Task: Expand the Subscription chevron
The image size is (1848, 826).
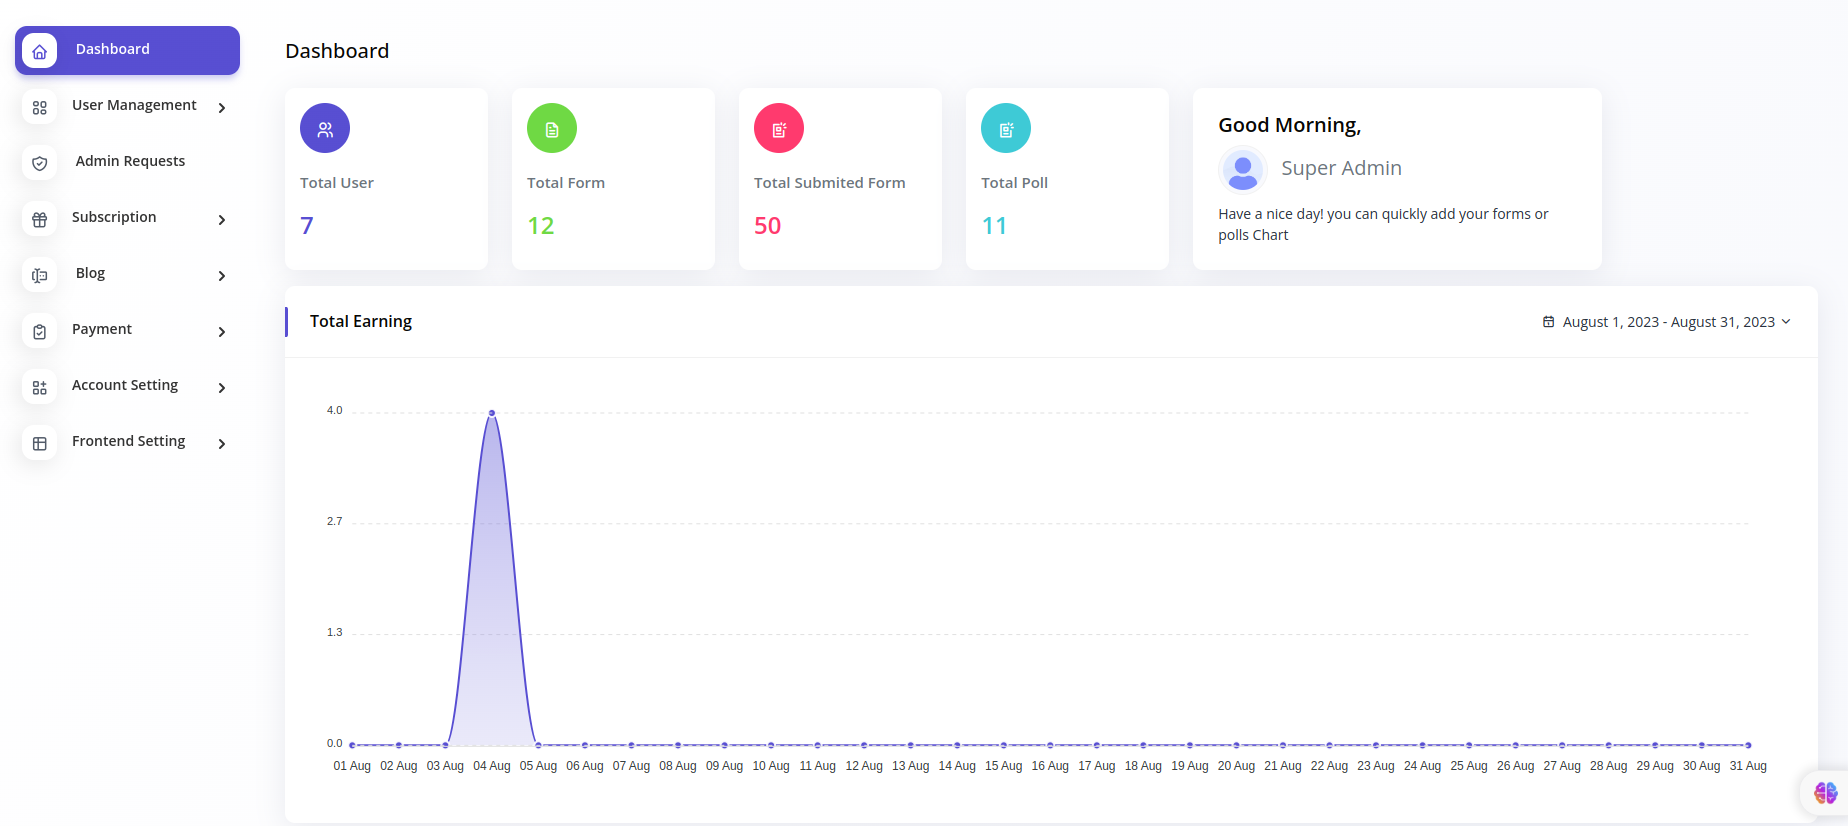Action: click(x=222, y=219)
